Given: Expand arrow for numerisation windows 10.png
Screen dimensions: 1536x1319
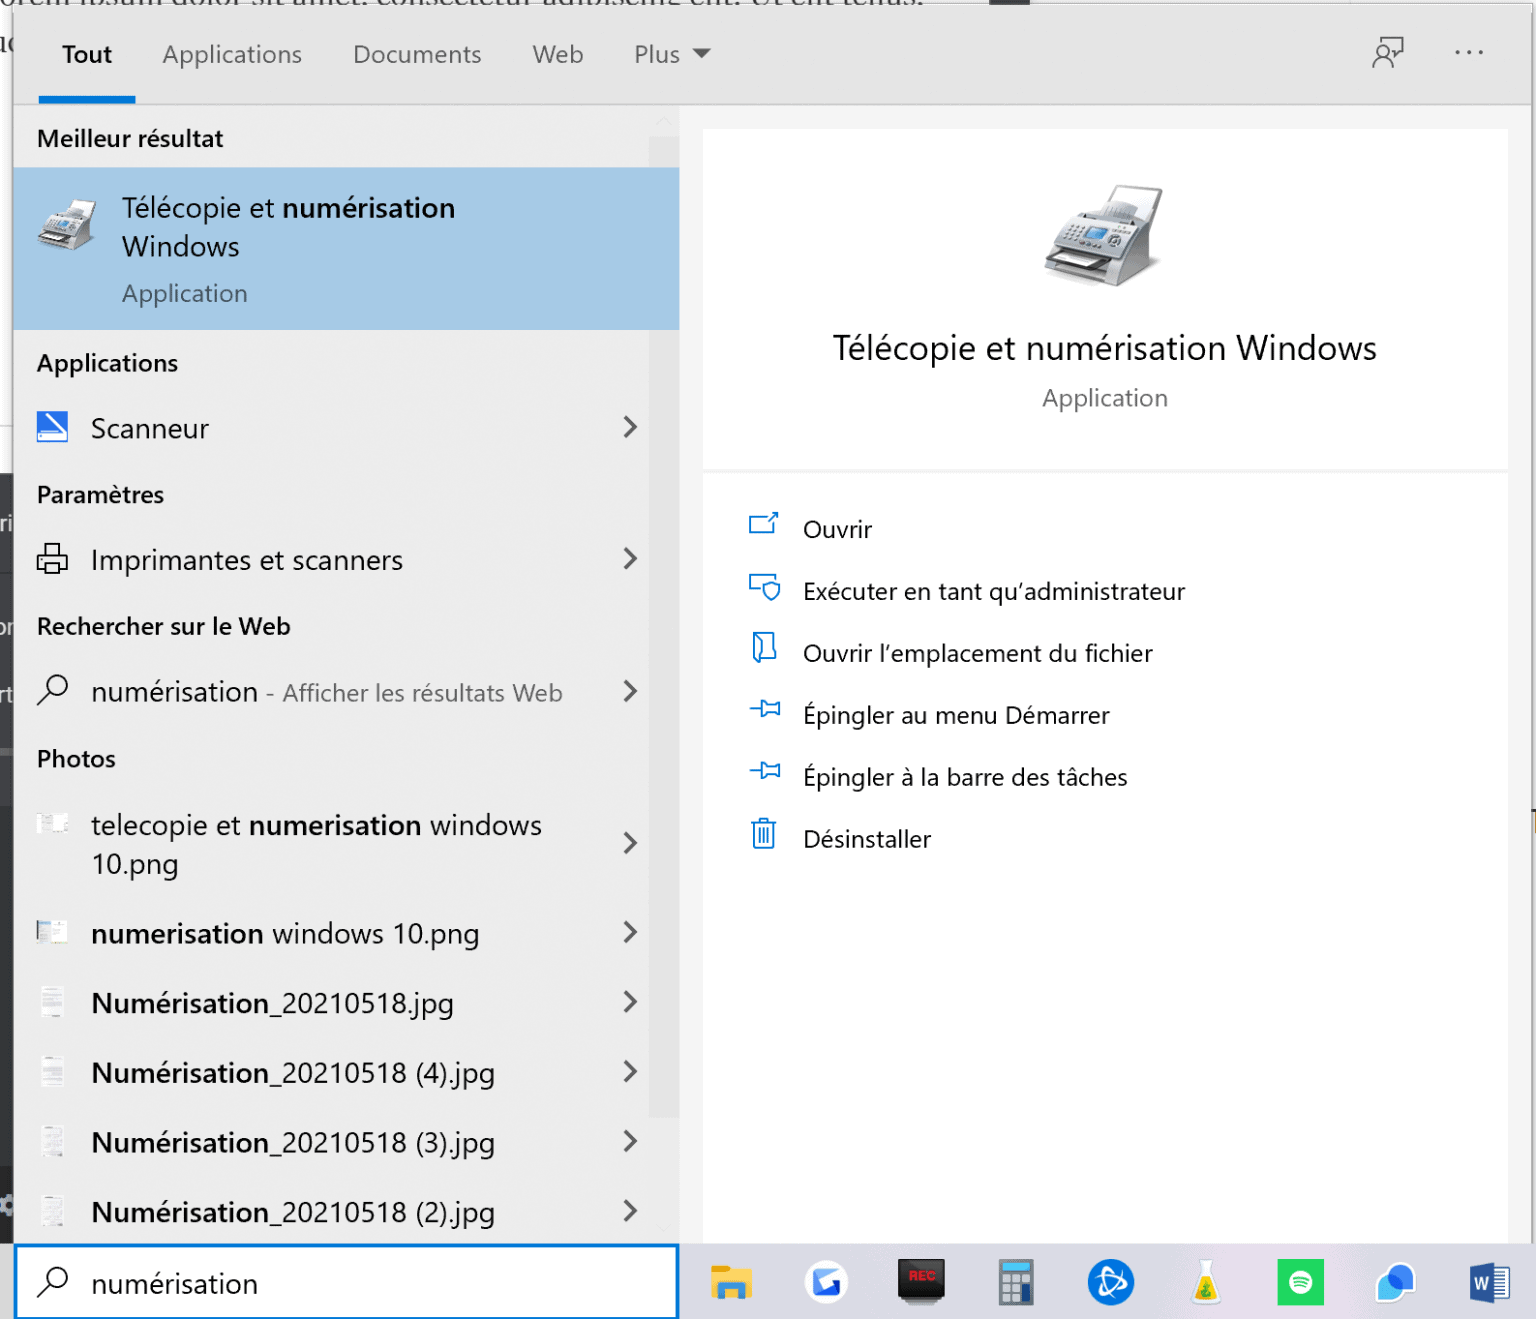Looking at the screenshot, I should point(630,933).
